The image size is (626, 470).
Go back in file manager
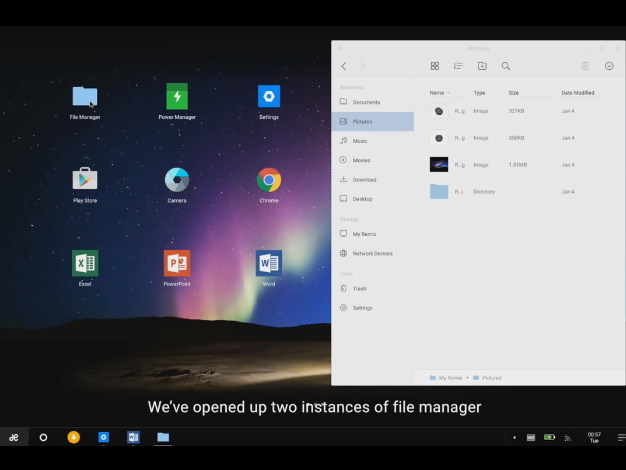click(344, 66)
